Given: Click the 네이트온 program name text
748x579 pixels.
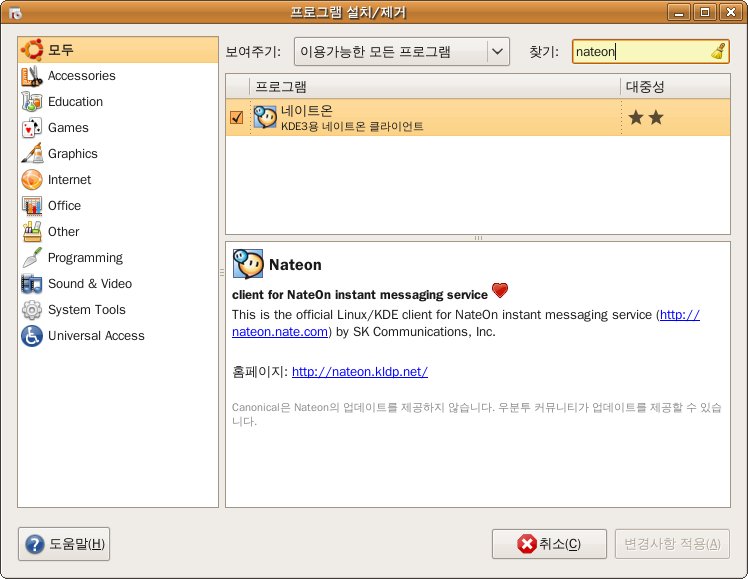Looking at the screenshot, I should 306,111.
